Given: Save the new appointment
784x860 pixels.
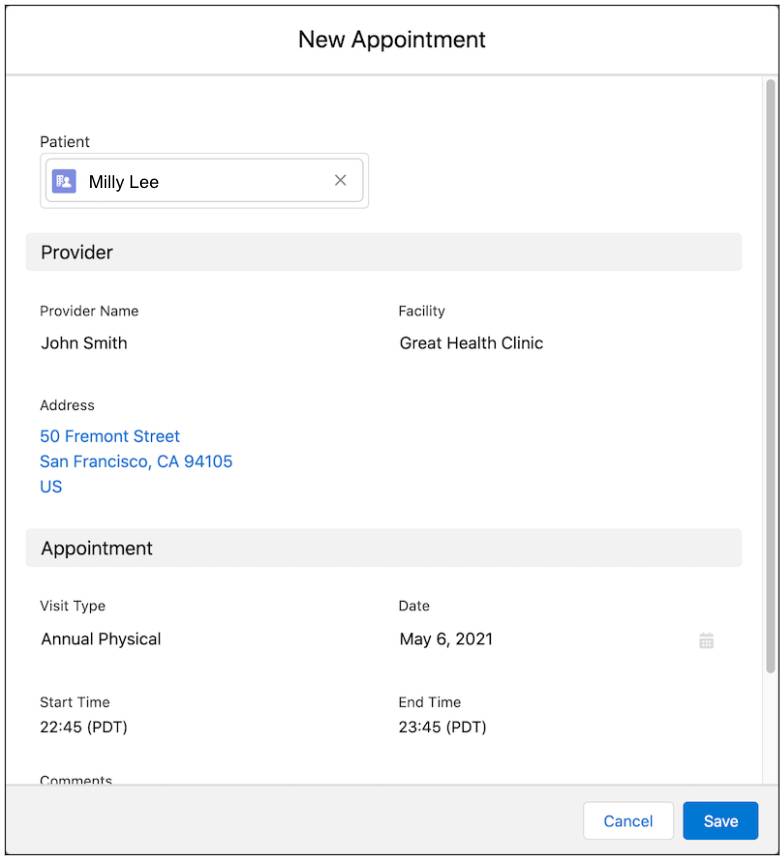Looking at the screenshot, I should tap(721, 820).
